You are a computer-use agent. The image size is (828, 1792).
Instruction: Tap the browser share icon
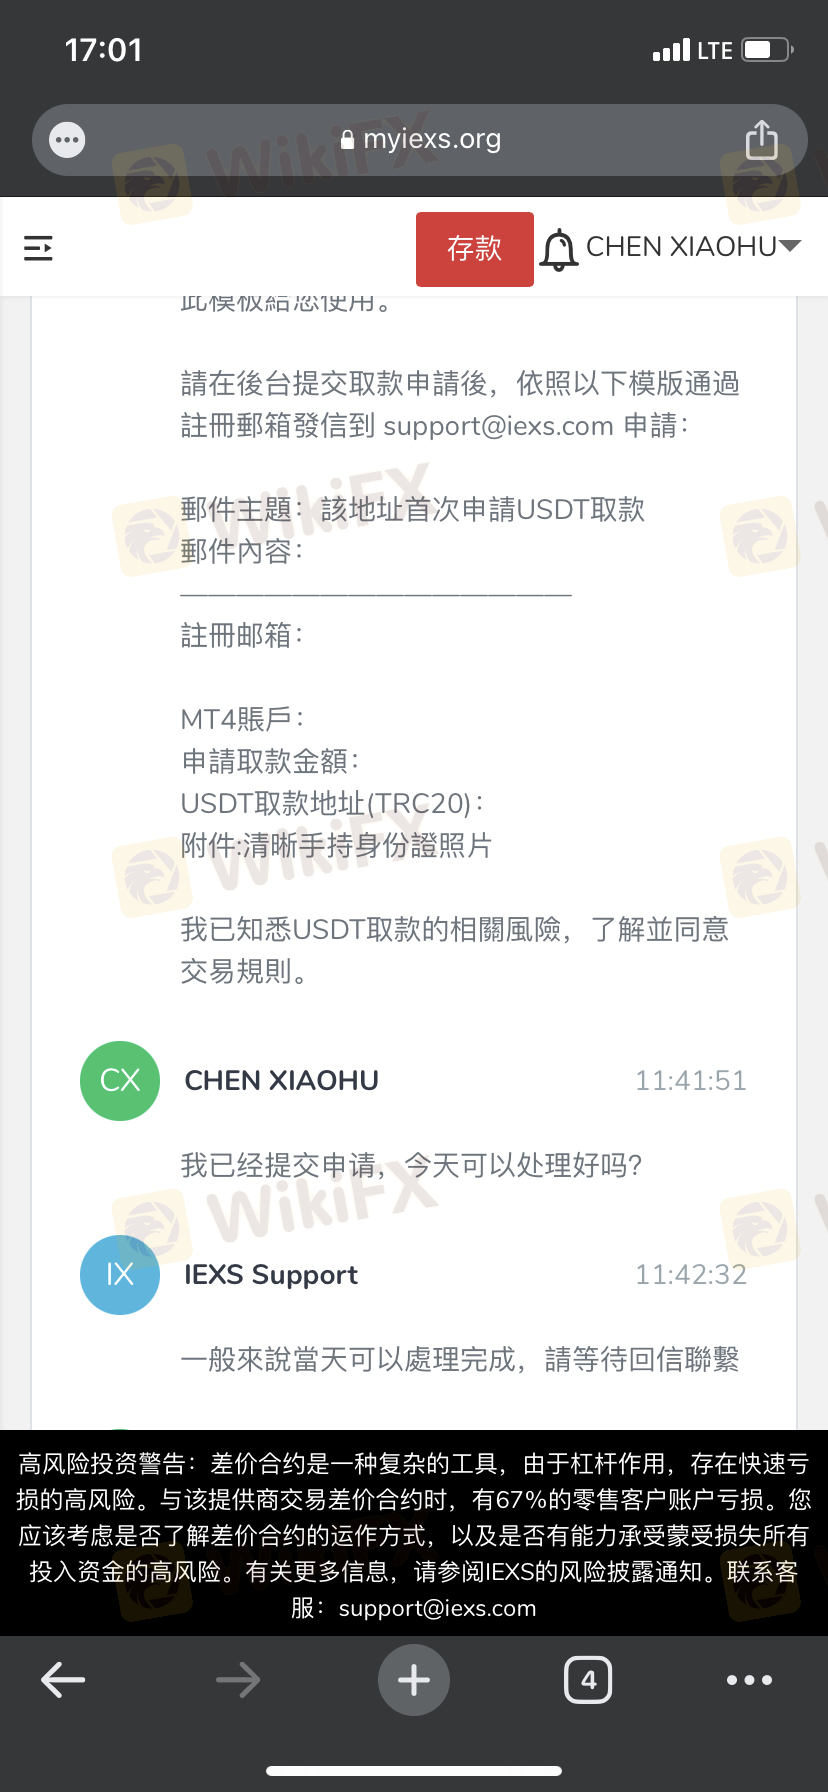[762, 140]
